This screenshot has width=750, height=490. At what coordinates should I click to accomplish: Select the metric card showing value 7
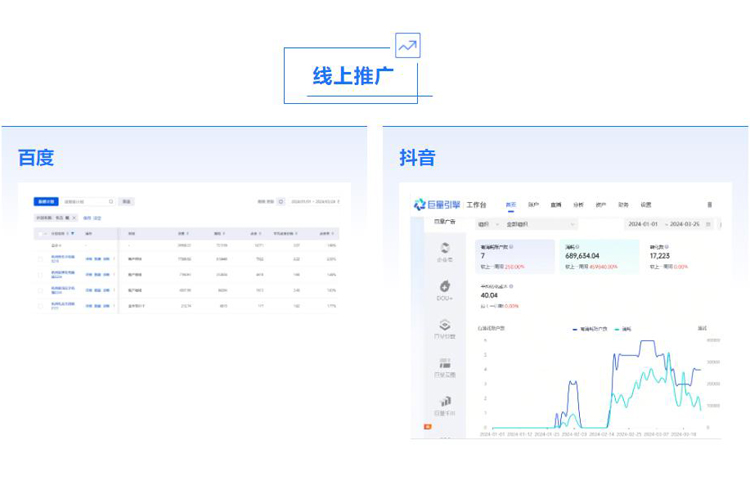pyautogui.click(x=515, y=256)
